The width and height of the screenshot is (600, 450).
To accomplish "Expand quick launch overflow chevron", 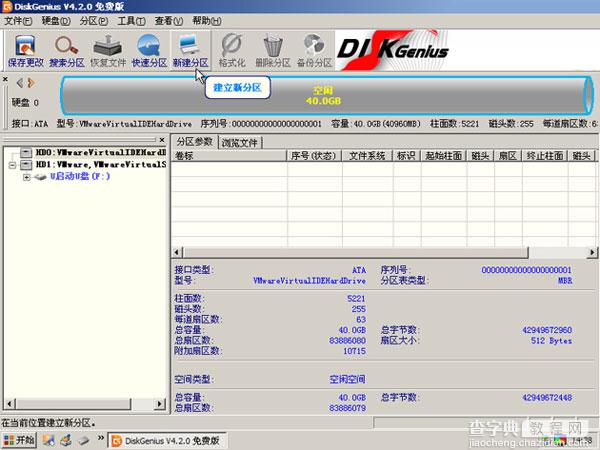I will [x=101, y=438].
